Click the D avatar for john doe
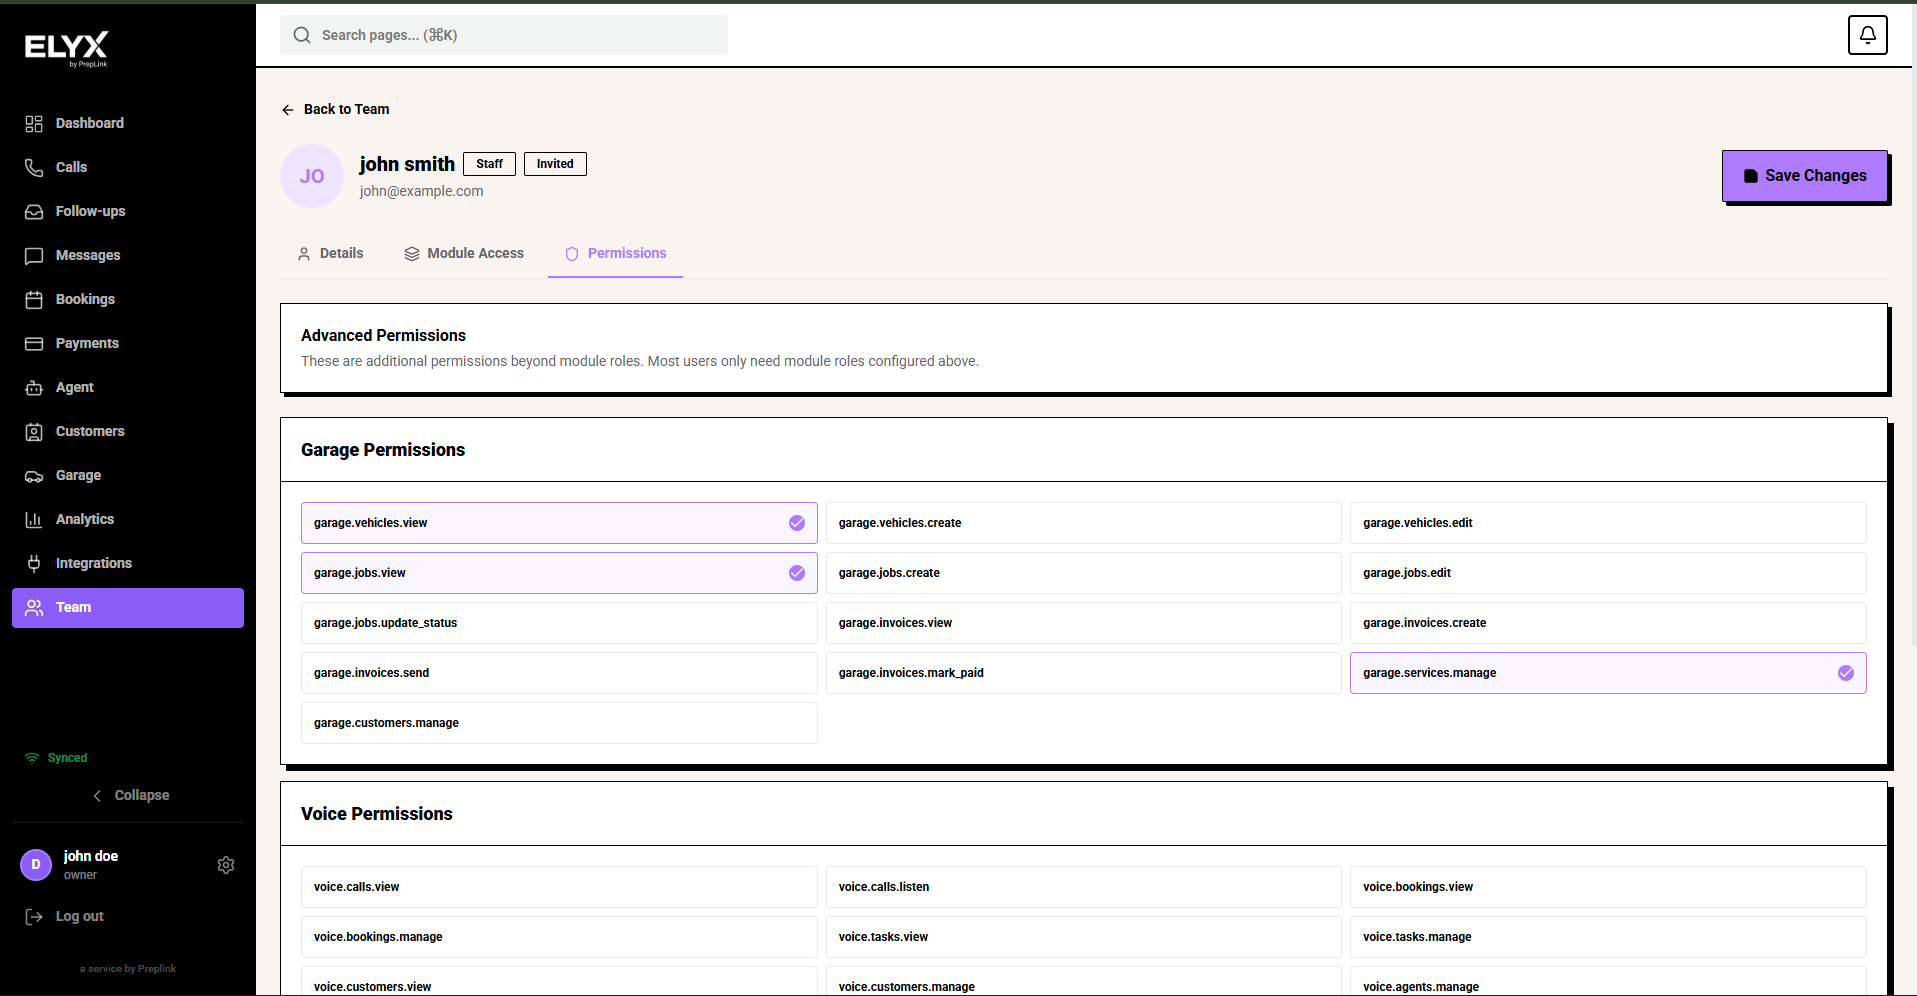The width and height of the screenshot is (1917, 996). tap(36, 865)
